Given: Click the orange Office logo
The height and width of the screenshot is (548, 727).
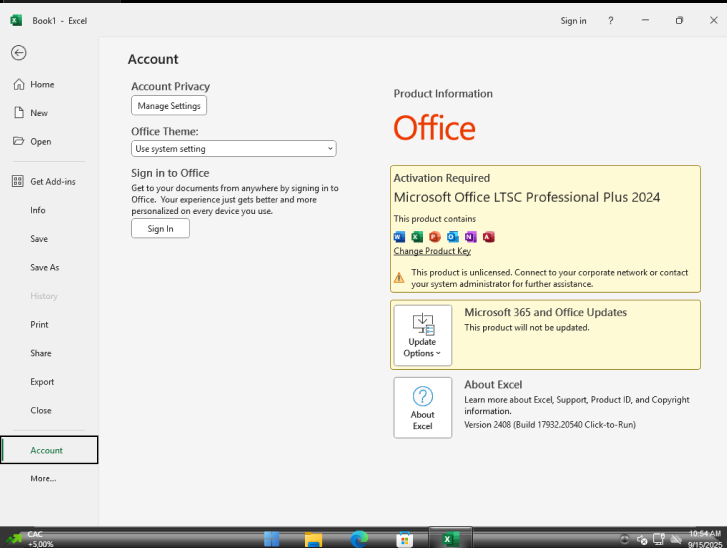Looking at the screenshot, I should tap(434, 128).
